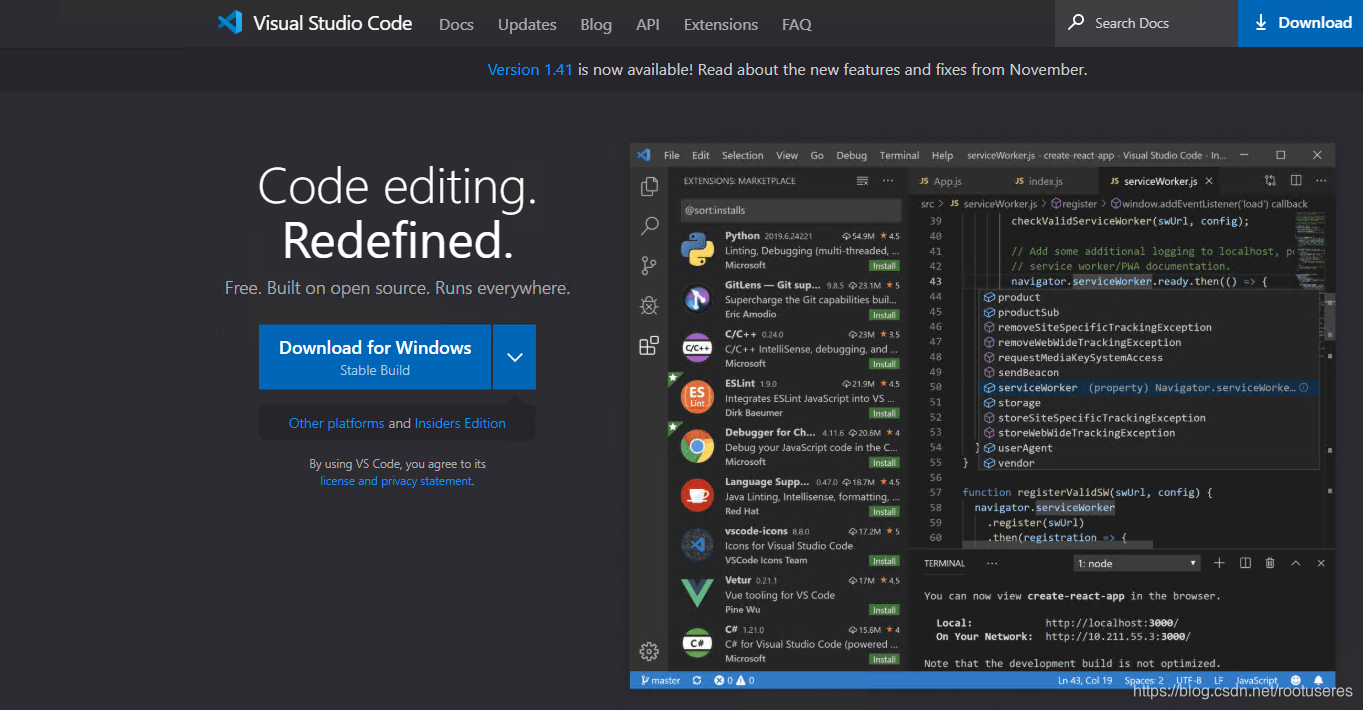1363x710 pixels.
Task: Click 'src' folder in editor breadcrumb
Action: 928,203
